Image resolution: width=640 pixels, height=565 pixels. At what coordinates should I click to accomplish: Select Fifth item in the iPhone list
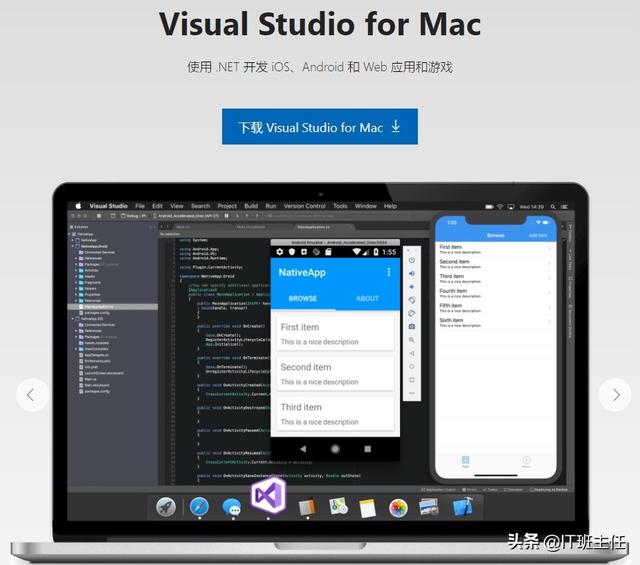(x=496, y=308)
